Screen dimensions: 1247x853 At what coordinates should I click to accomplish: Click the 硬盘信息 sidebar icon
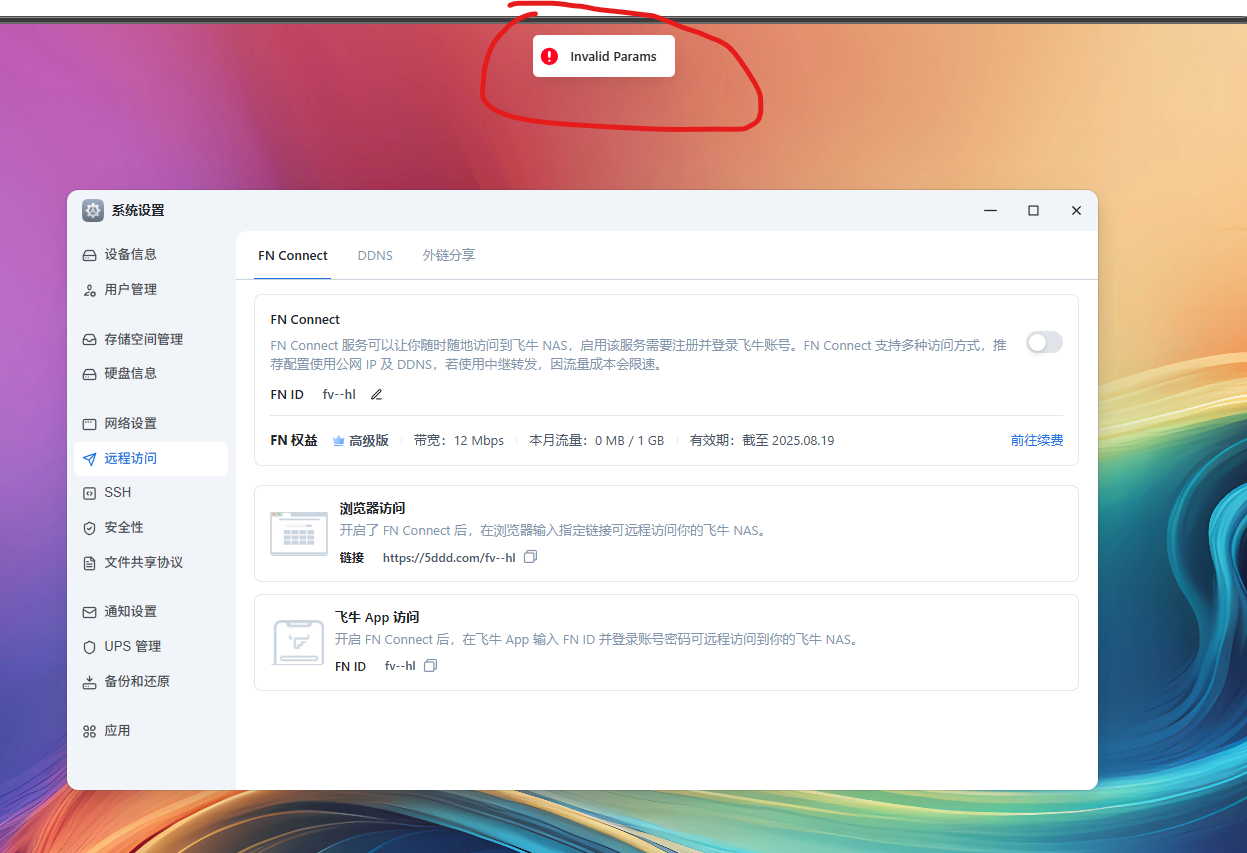click(89, 374)
